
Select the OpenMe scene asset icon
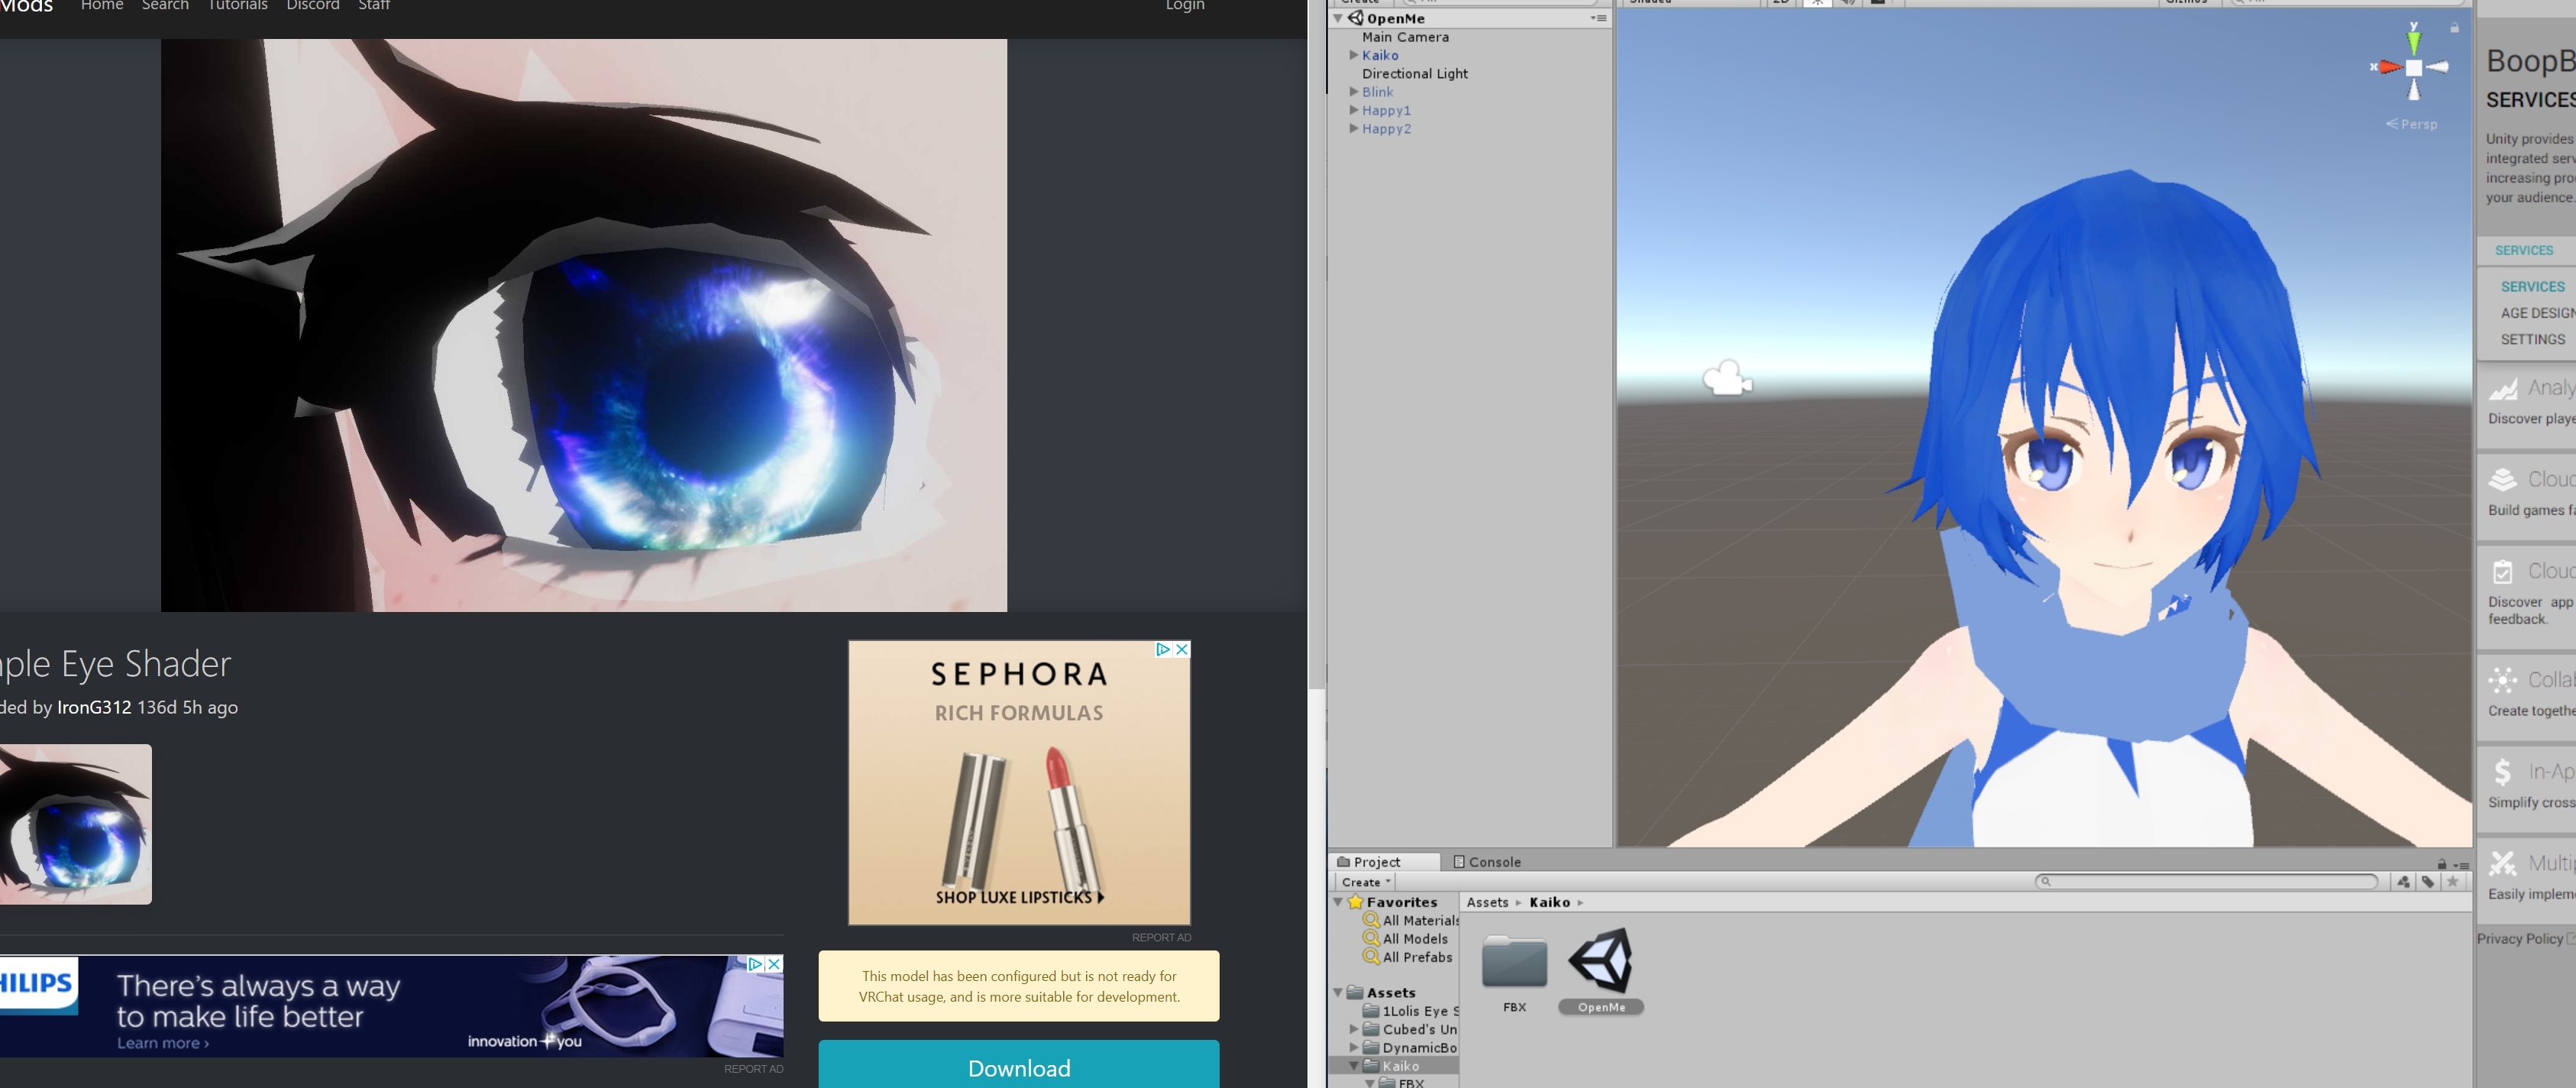point(1600,960)
